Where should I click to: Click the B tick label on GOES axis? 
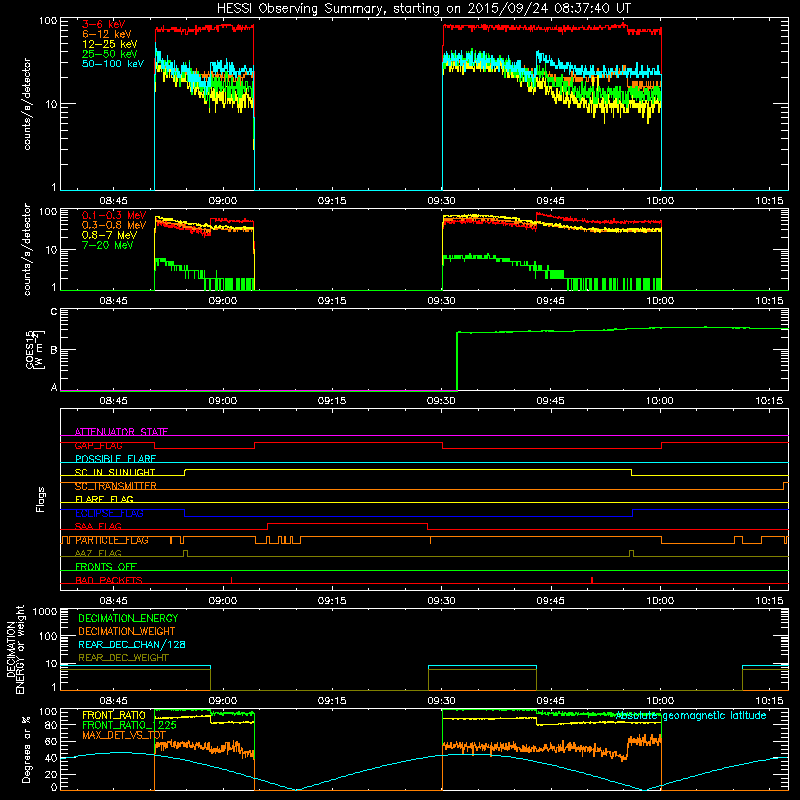[54, 350]
